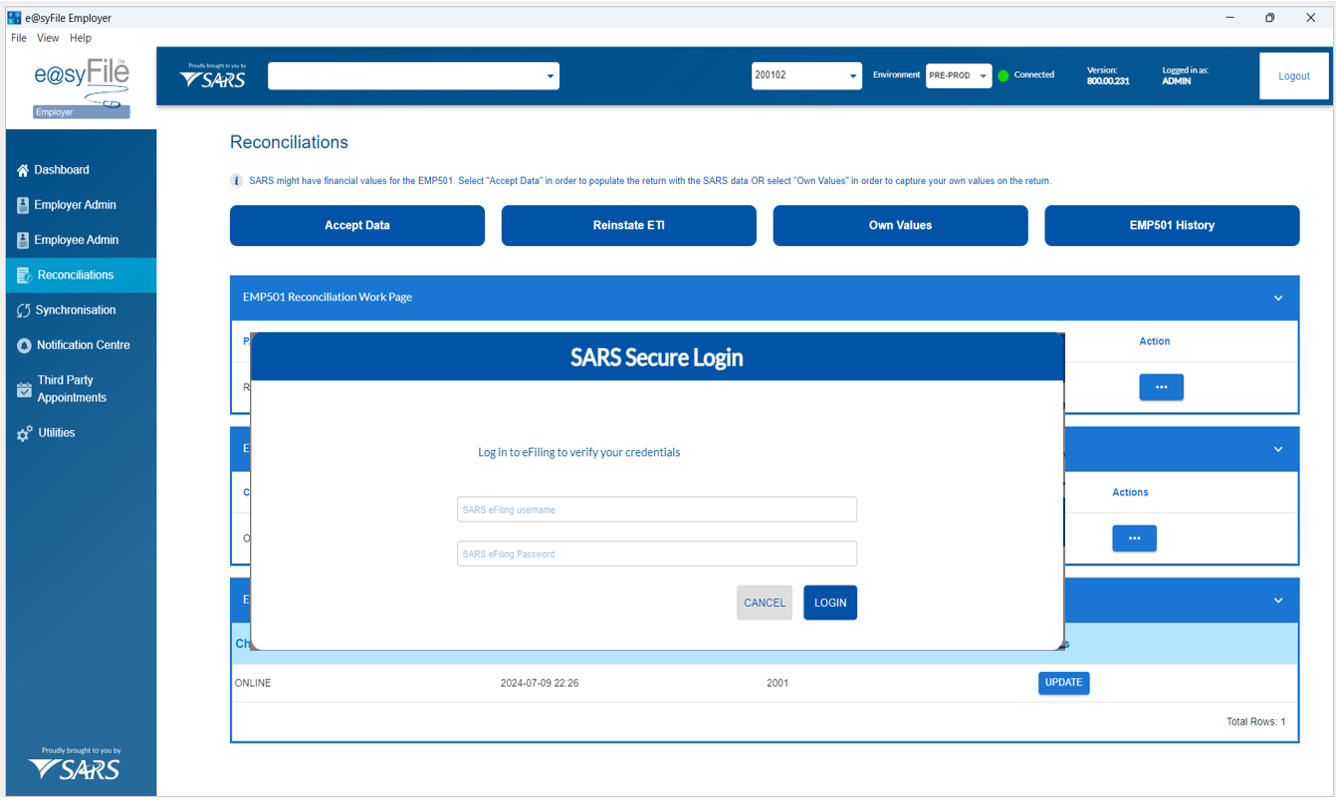Click UPDATE button in the ONLINE row
The height and width of the screenshot is (800, 1336).
(1063, 683)
